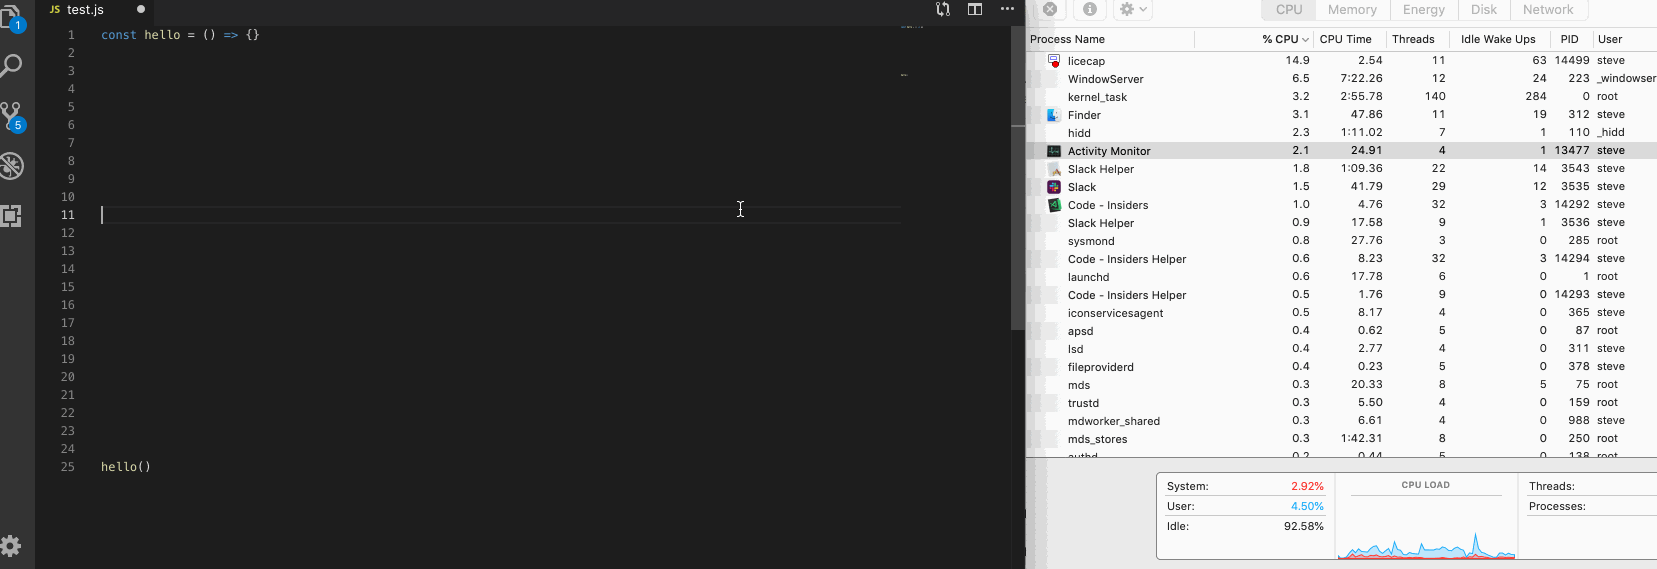Click the Code - Insiders process icon
The width and height of the screenshot is (1657, 569).
pyautogui.click(x=1053, y=205)
